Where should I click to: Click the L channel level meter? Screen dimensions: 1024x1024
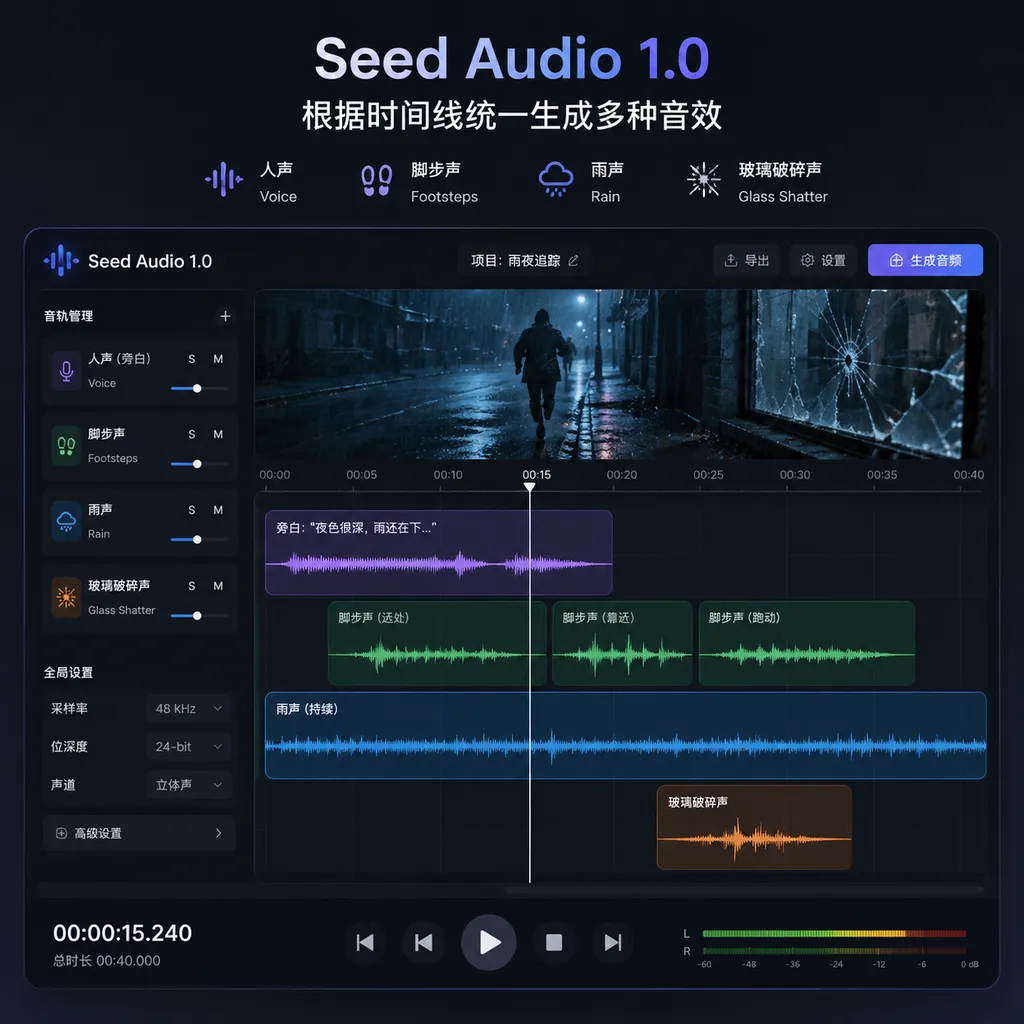tap(834, 934)
